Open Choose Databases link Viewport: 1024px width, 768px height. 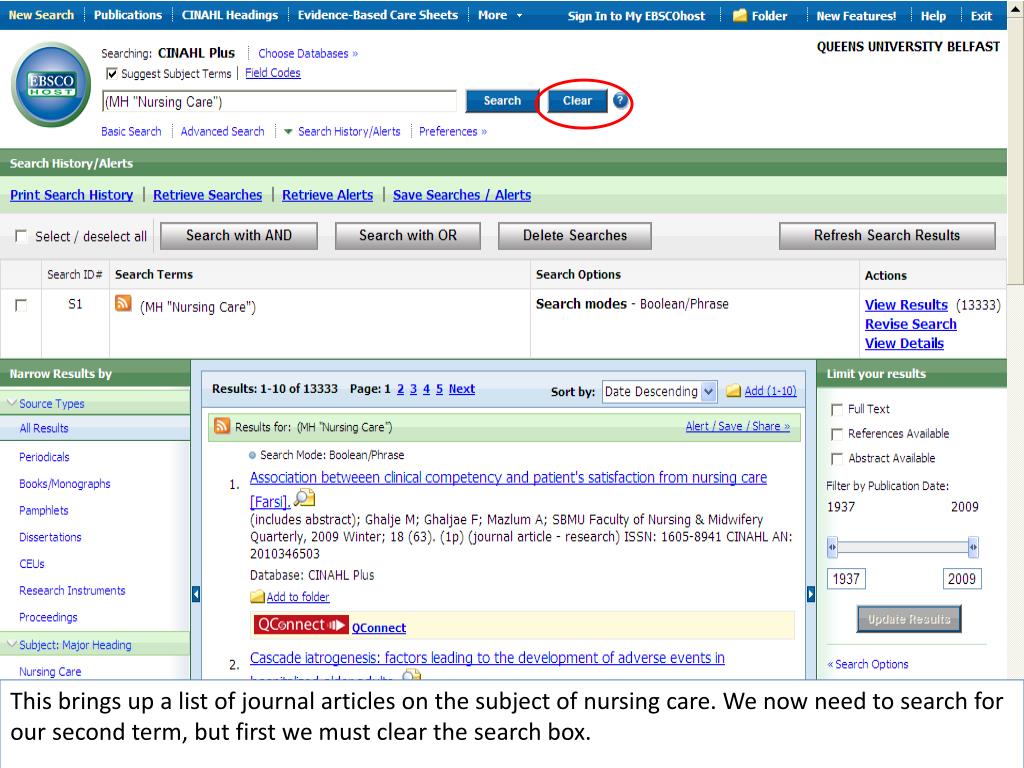tap(308, 54)
